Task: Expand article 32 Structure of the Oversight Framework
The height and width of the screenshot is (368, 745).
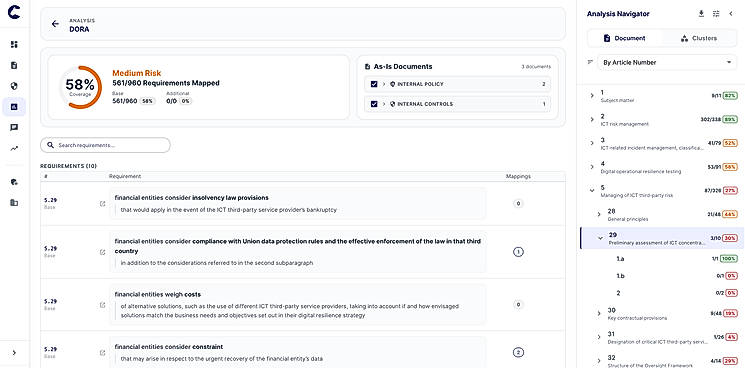Action: tap(599, 360)
